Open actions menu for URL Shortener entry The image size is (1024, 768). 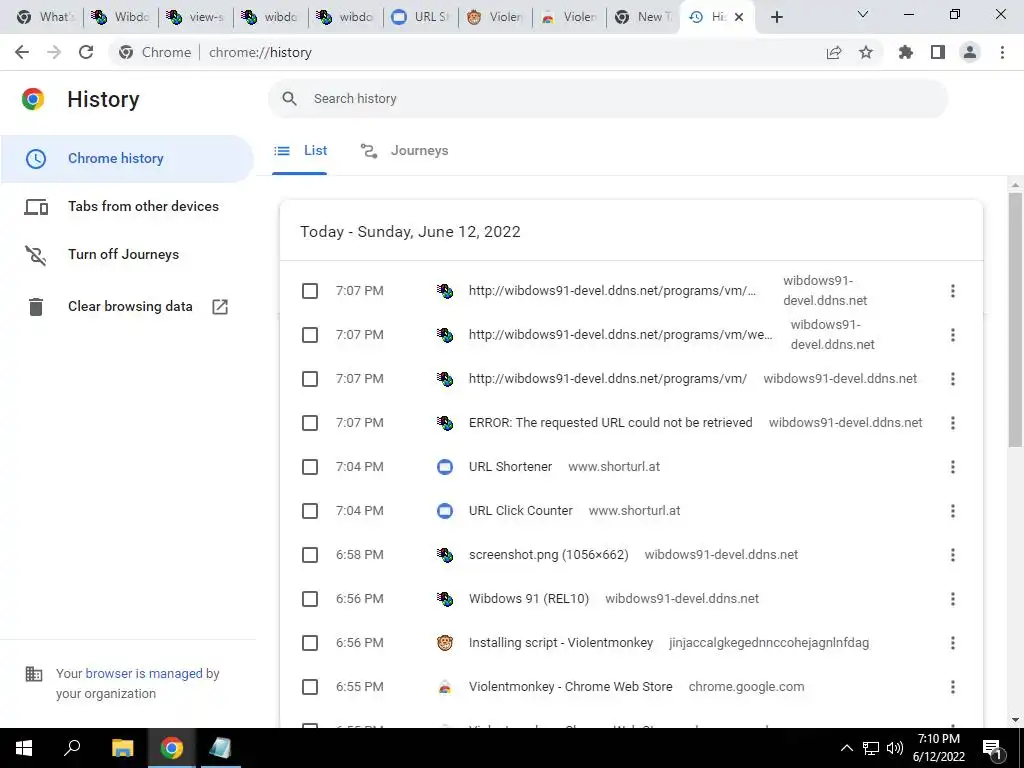(x=953, y=467)
